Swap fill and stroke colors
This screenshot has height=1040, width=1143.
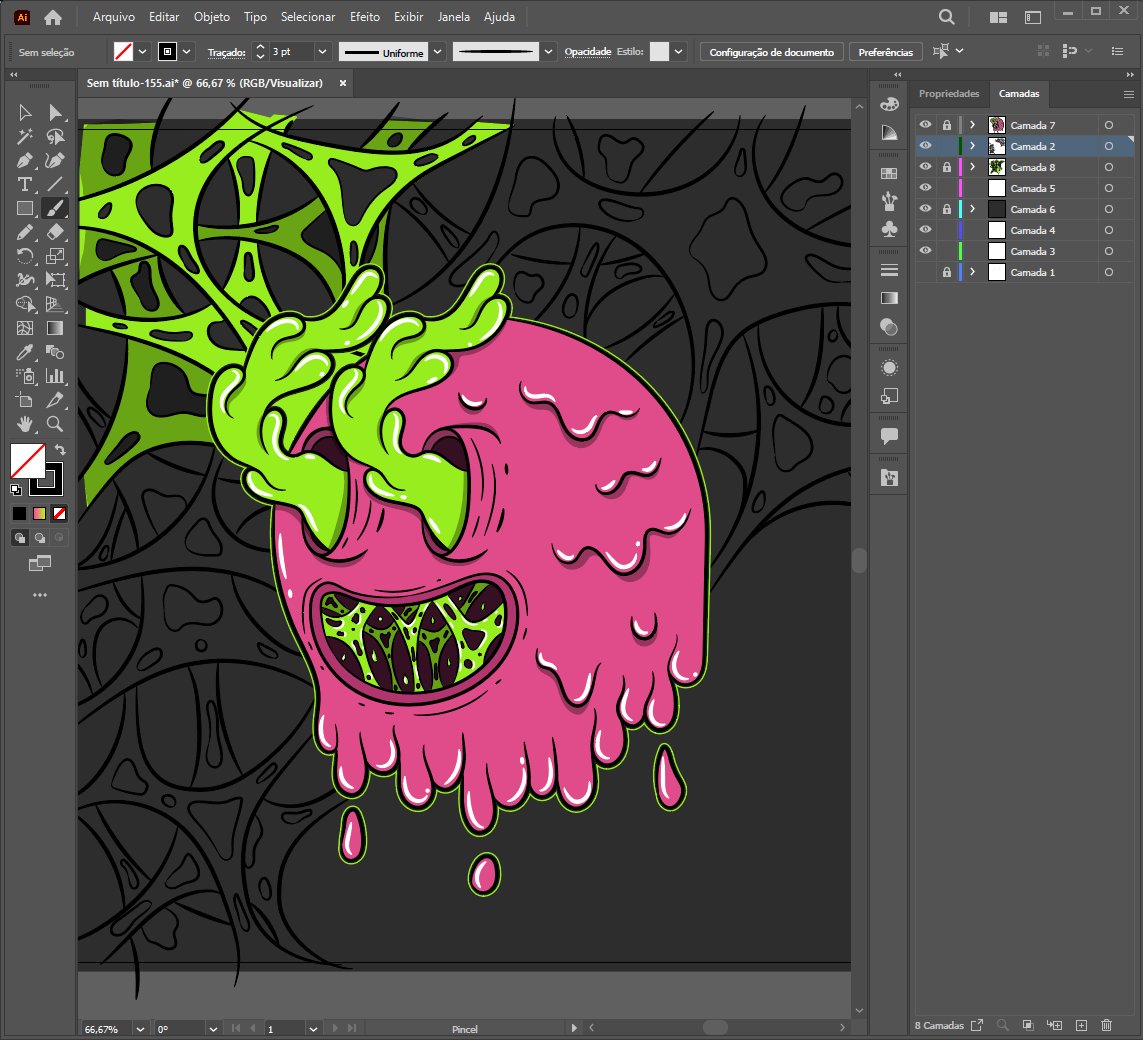pos(60,450)
